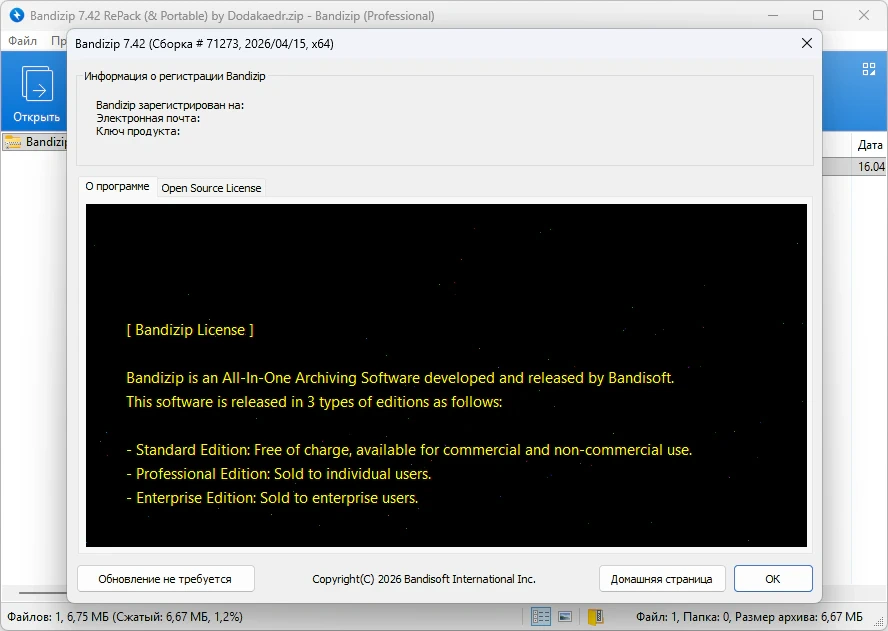Click the Дата column header

869,145
